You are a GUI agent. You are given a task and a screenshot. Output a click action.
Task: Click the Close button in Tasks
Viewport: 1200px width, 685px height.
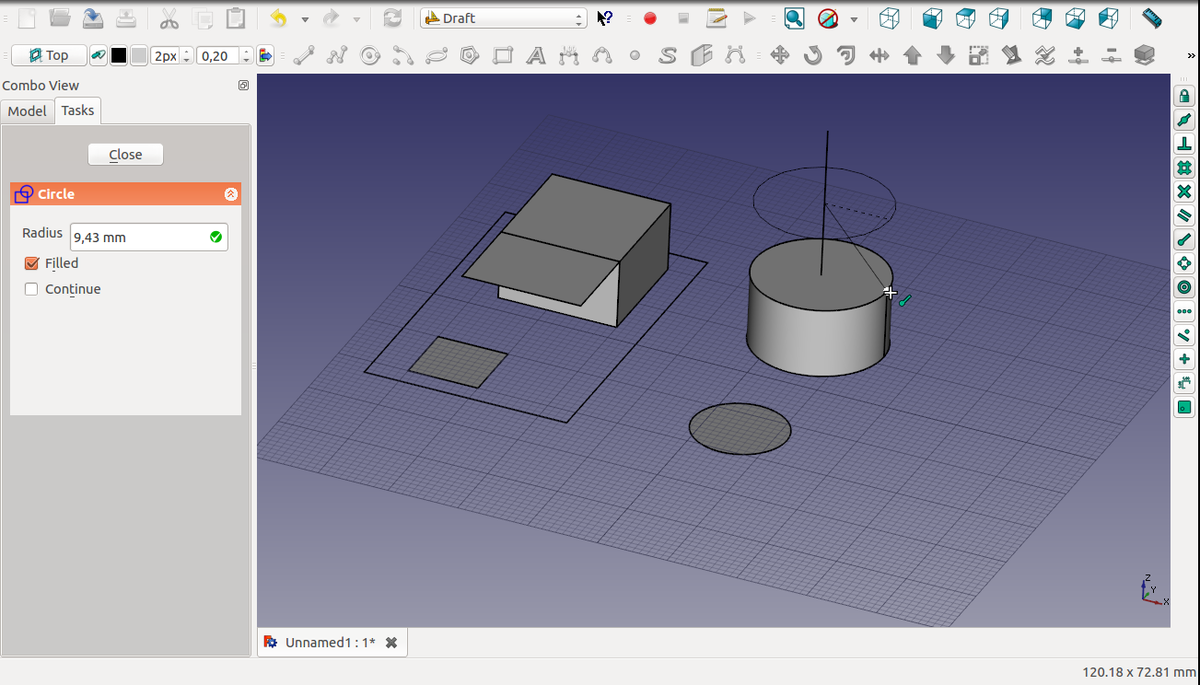125,154
